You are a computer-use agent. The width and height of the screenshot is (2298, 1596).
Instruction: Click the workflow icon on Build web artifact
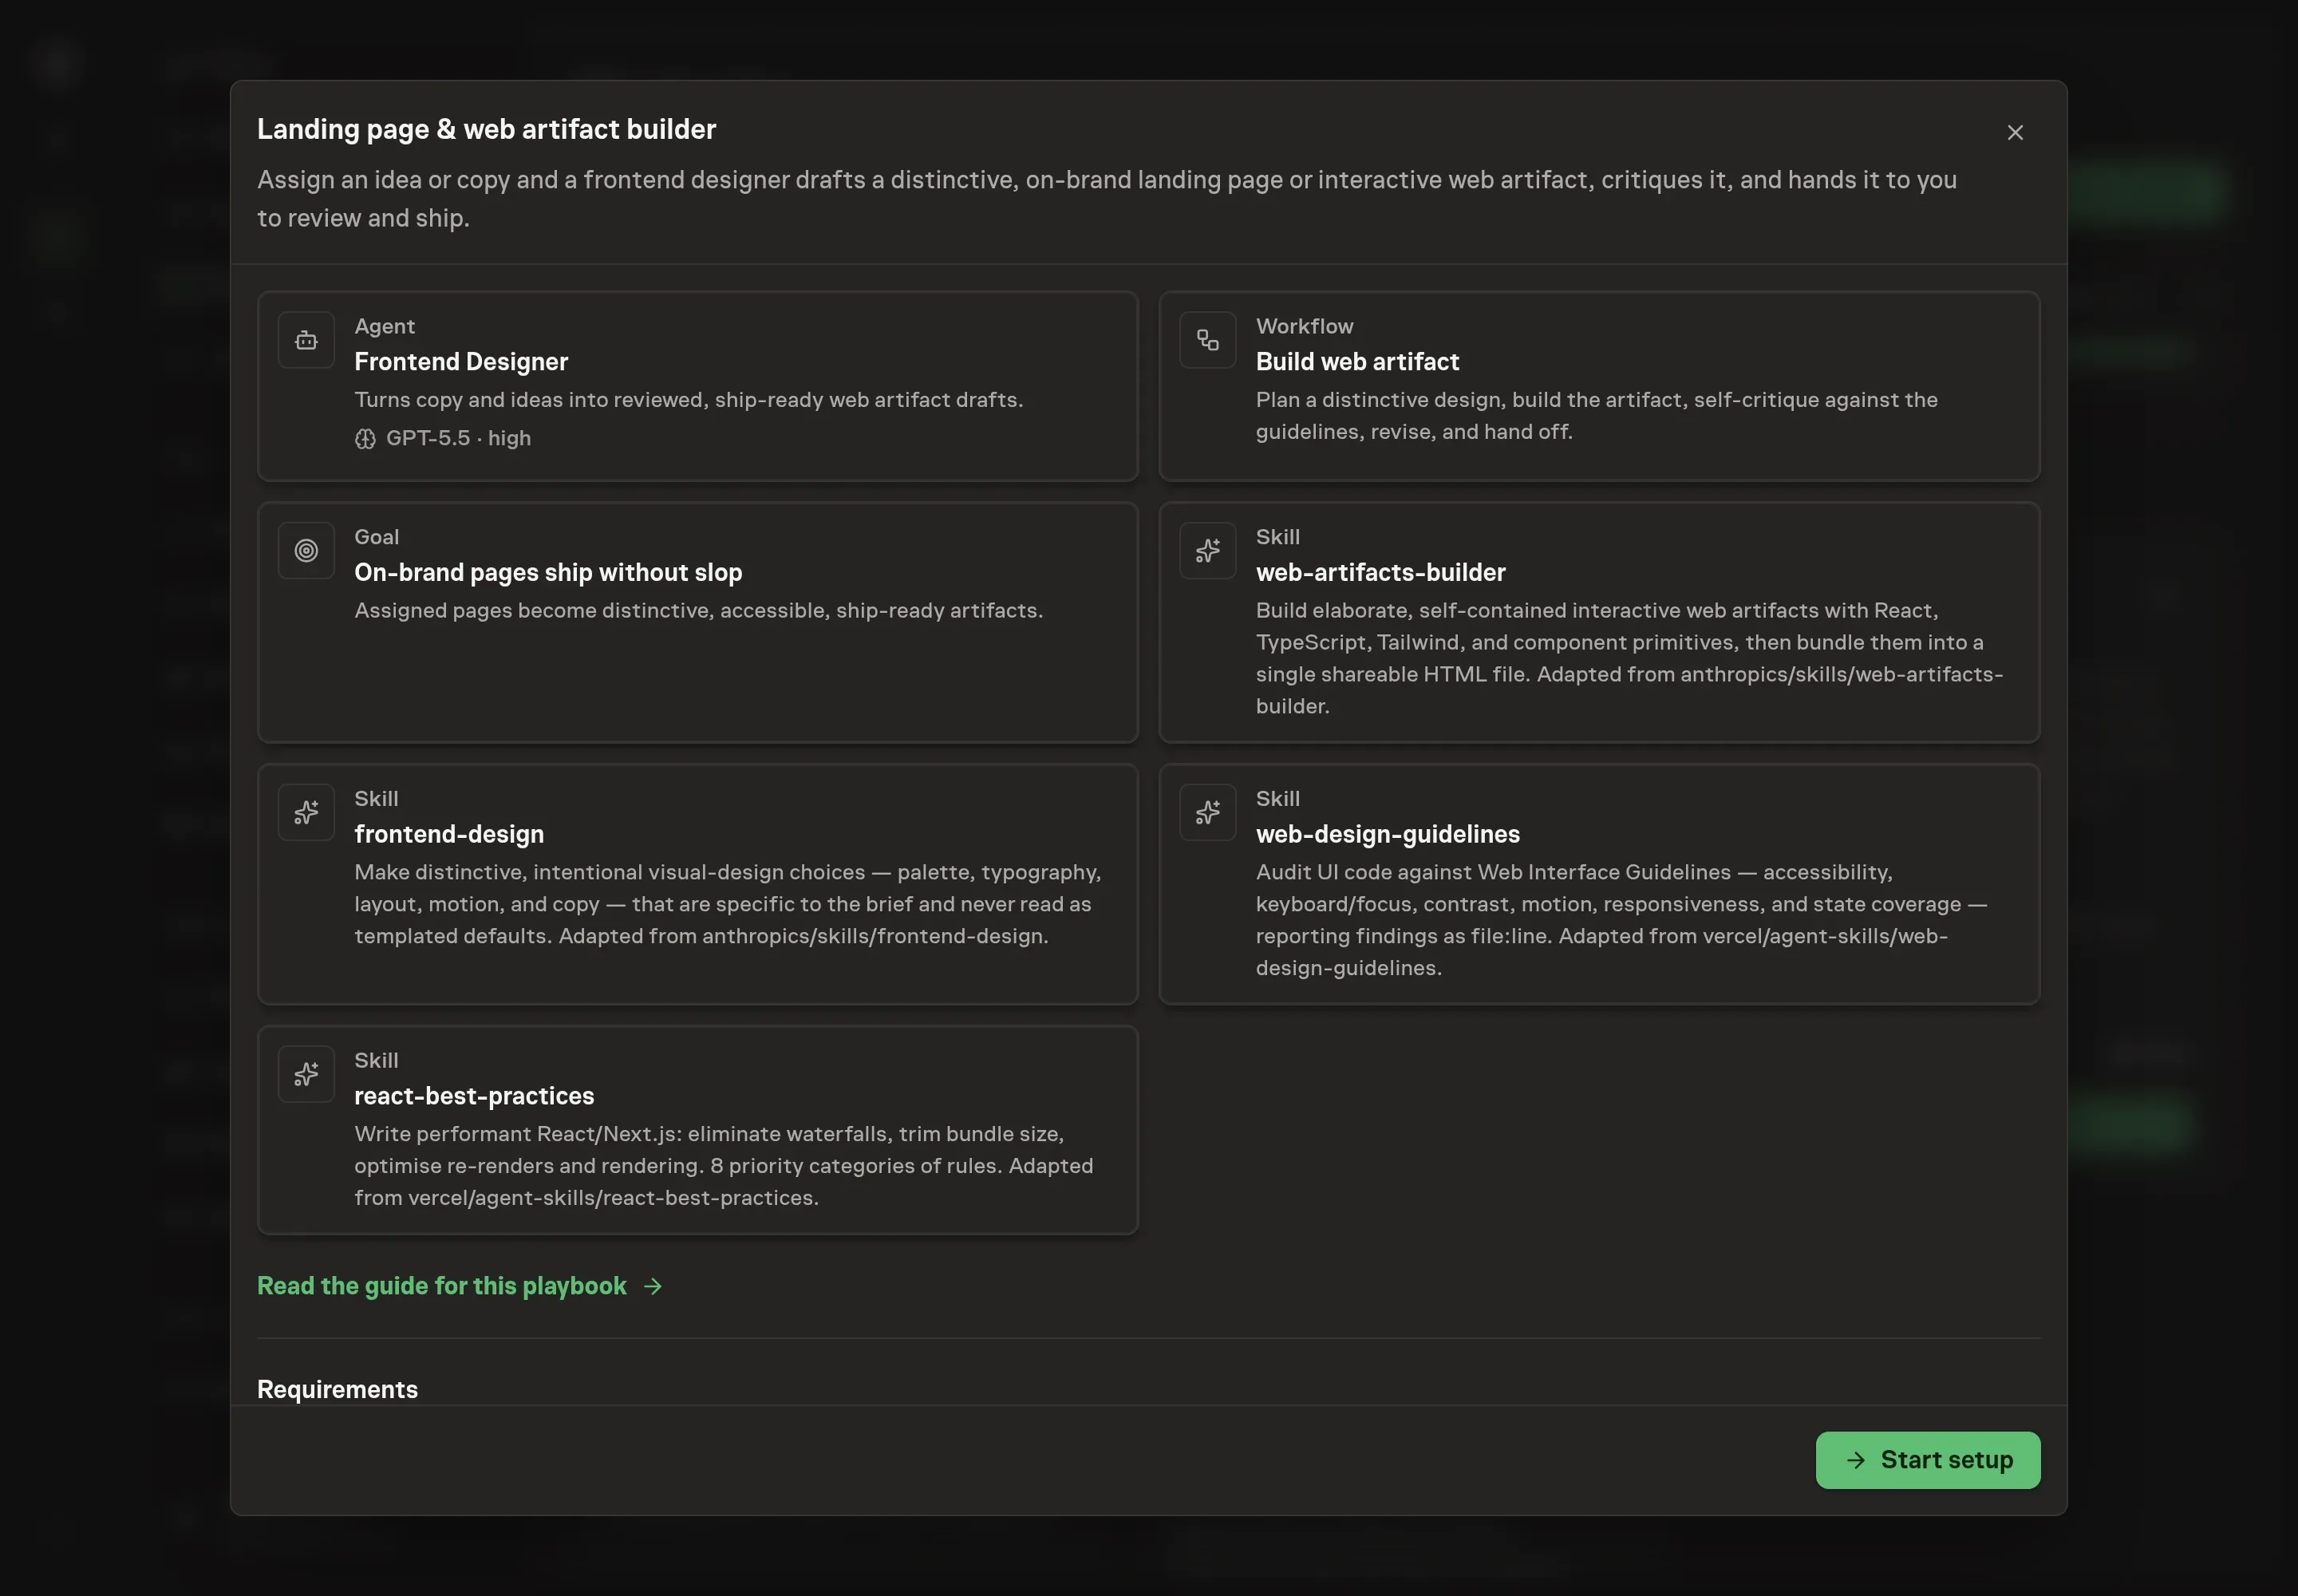tap(1207, 341)
